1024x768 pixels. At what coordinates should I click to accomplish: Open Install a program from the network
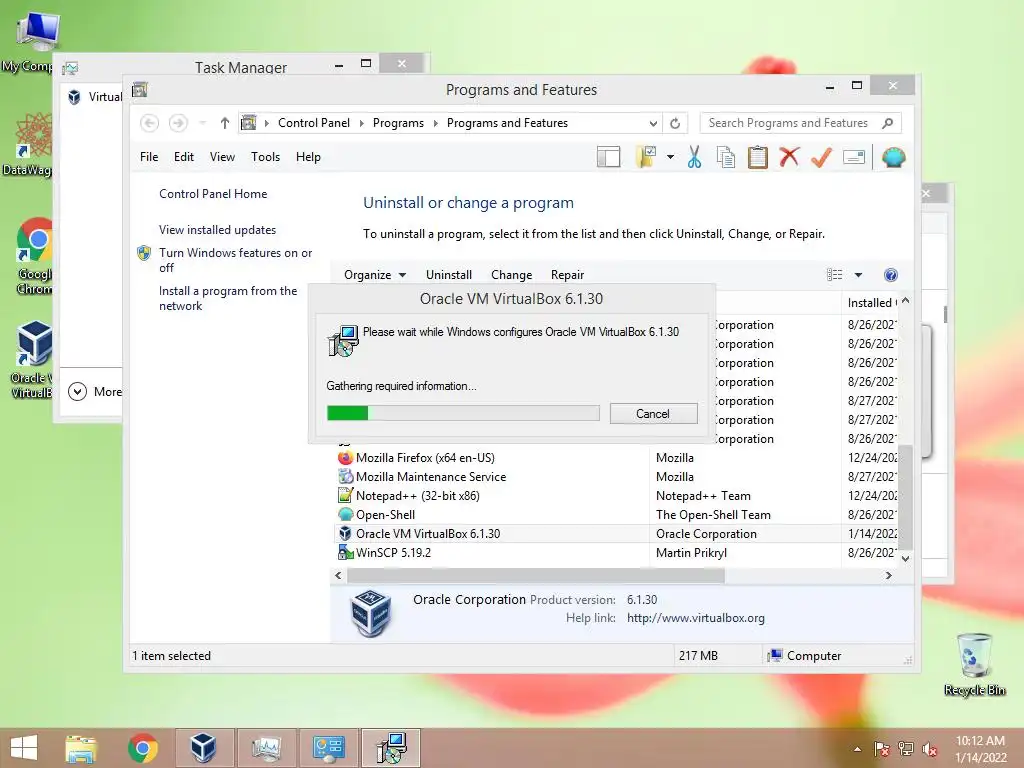(x=228, y=298)
